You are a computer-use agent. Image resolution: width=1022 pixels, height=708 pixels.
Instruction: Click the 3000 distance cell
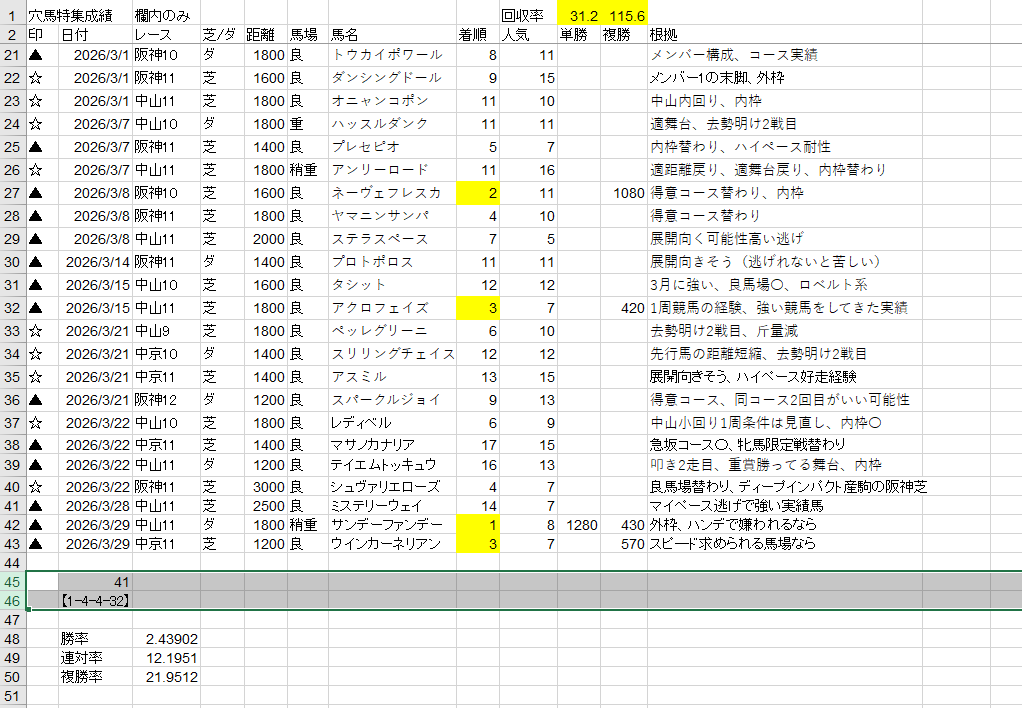coord(265,486)
